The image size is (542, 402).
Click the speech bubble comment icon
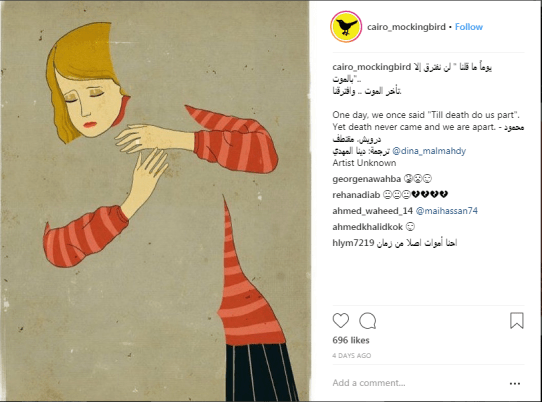click(x=367, y=321)
